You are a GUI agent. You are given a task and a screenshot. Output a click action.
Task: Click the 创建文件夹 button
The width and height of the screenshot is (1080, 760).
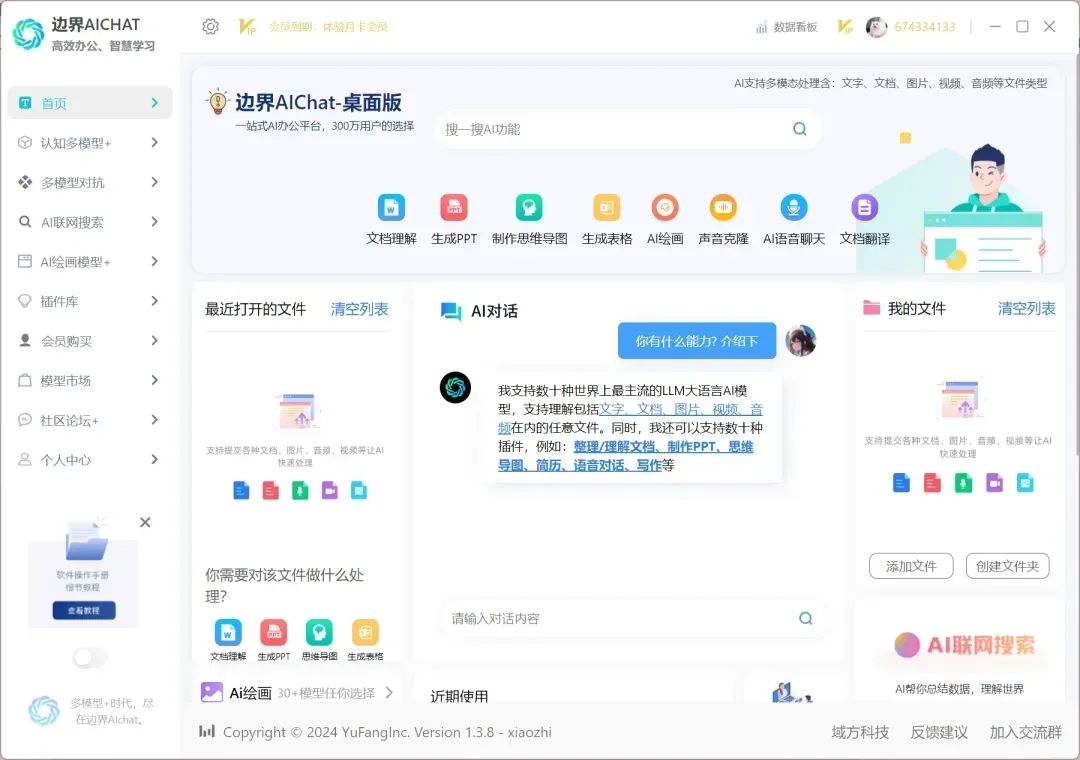click(x=1007, y=566)
